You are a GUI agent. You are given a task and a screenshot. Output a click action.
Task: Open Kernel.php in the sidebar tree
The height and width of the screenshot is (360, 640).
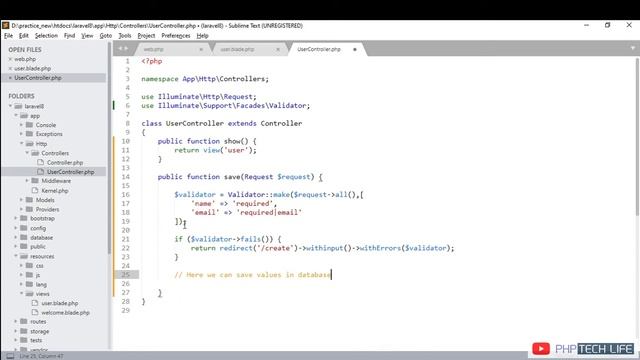[x=55, y=191]
